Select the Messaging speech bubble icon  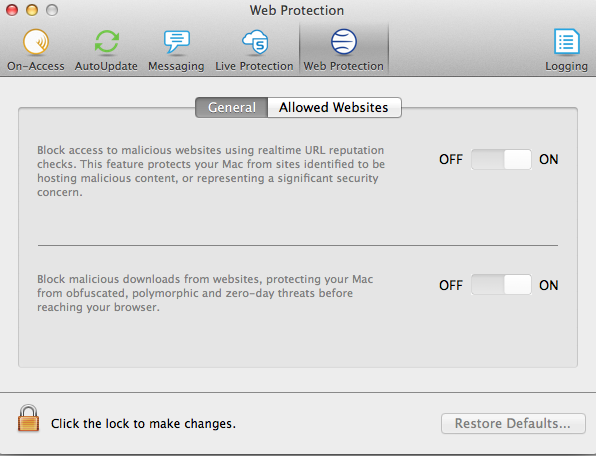(x=176, y=41)
